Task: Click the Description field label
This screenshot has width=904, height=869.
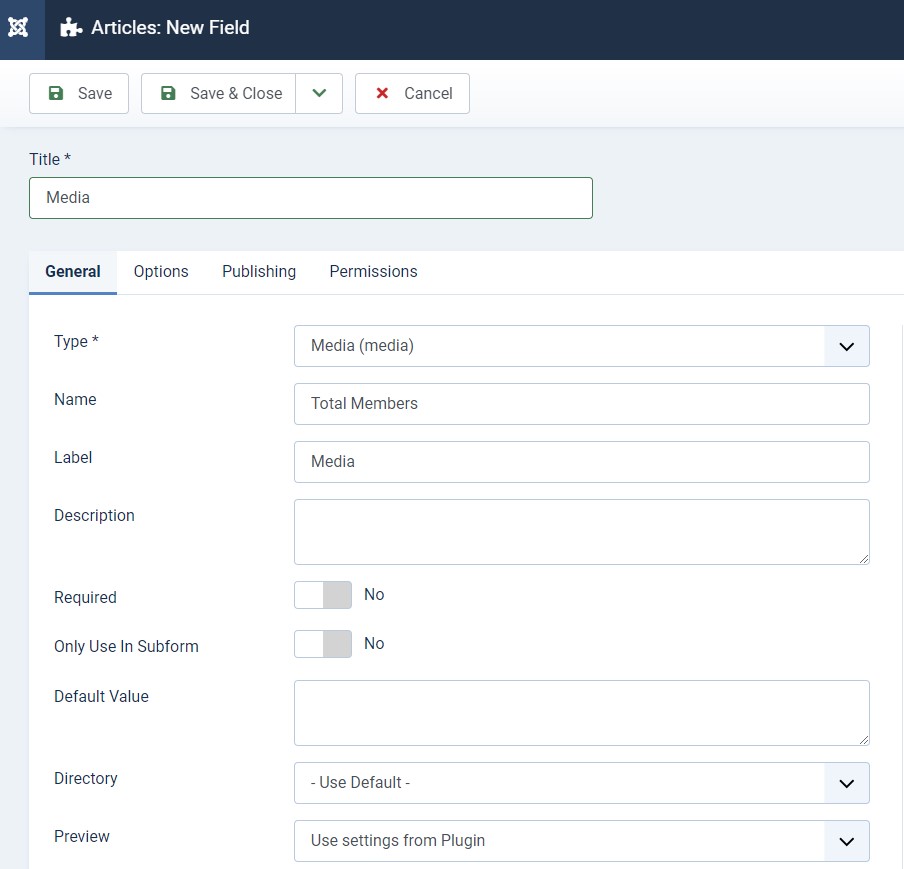Action: 95,516
